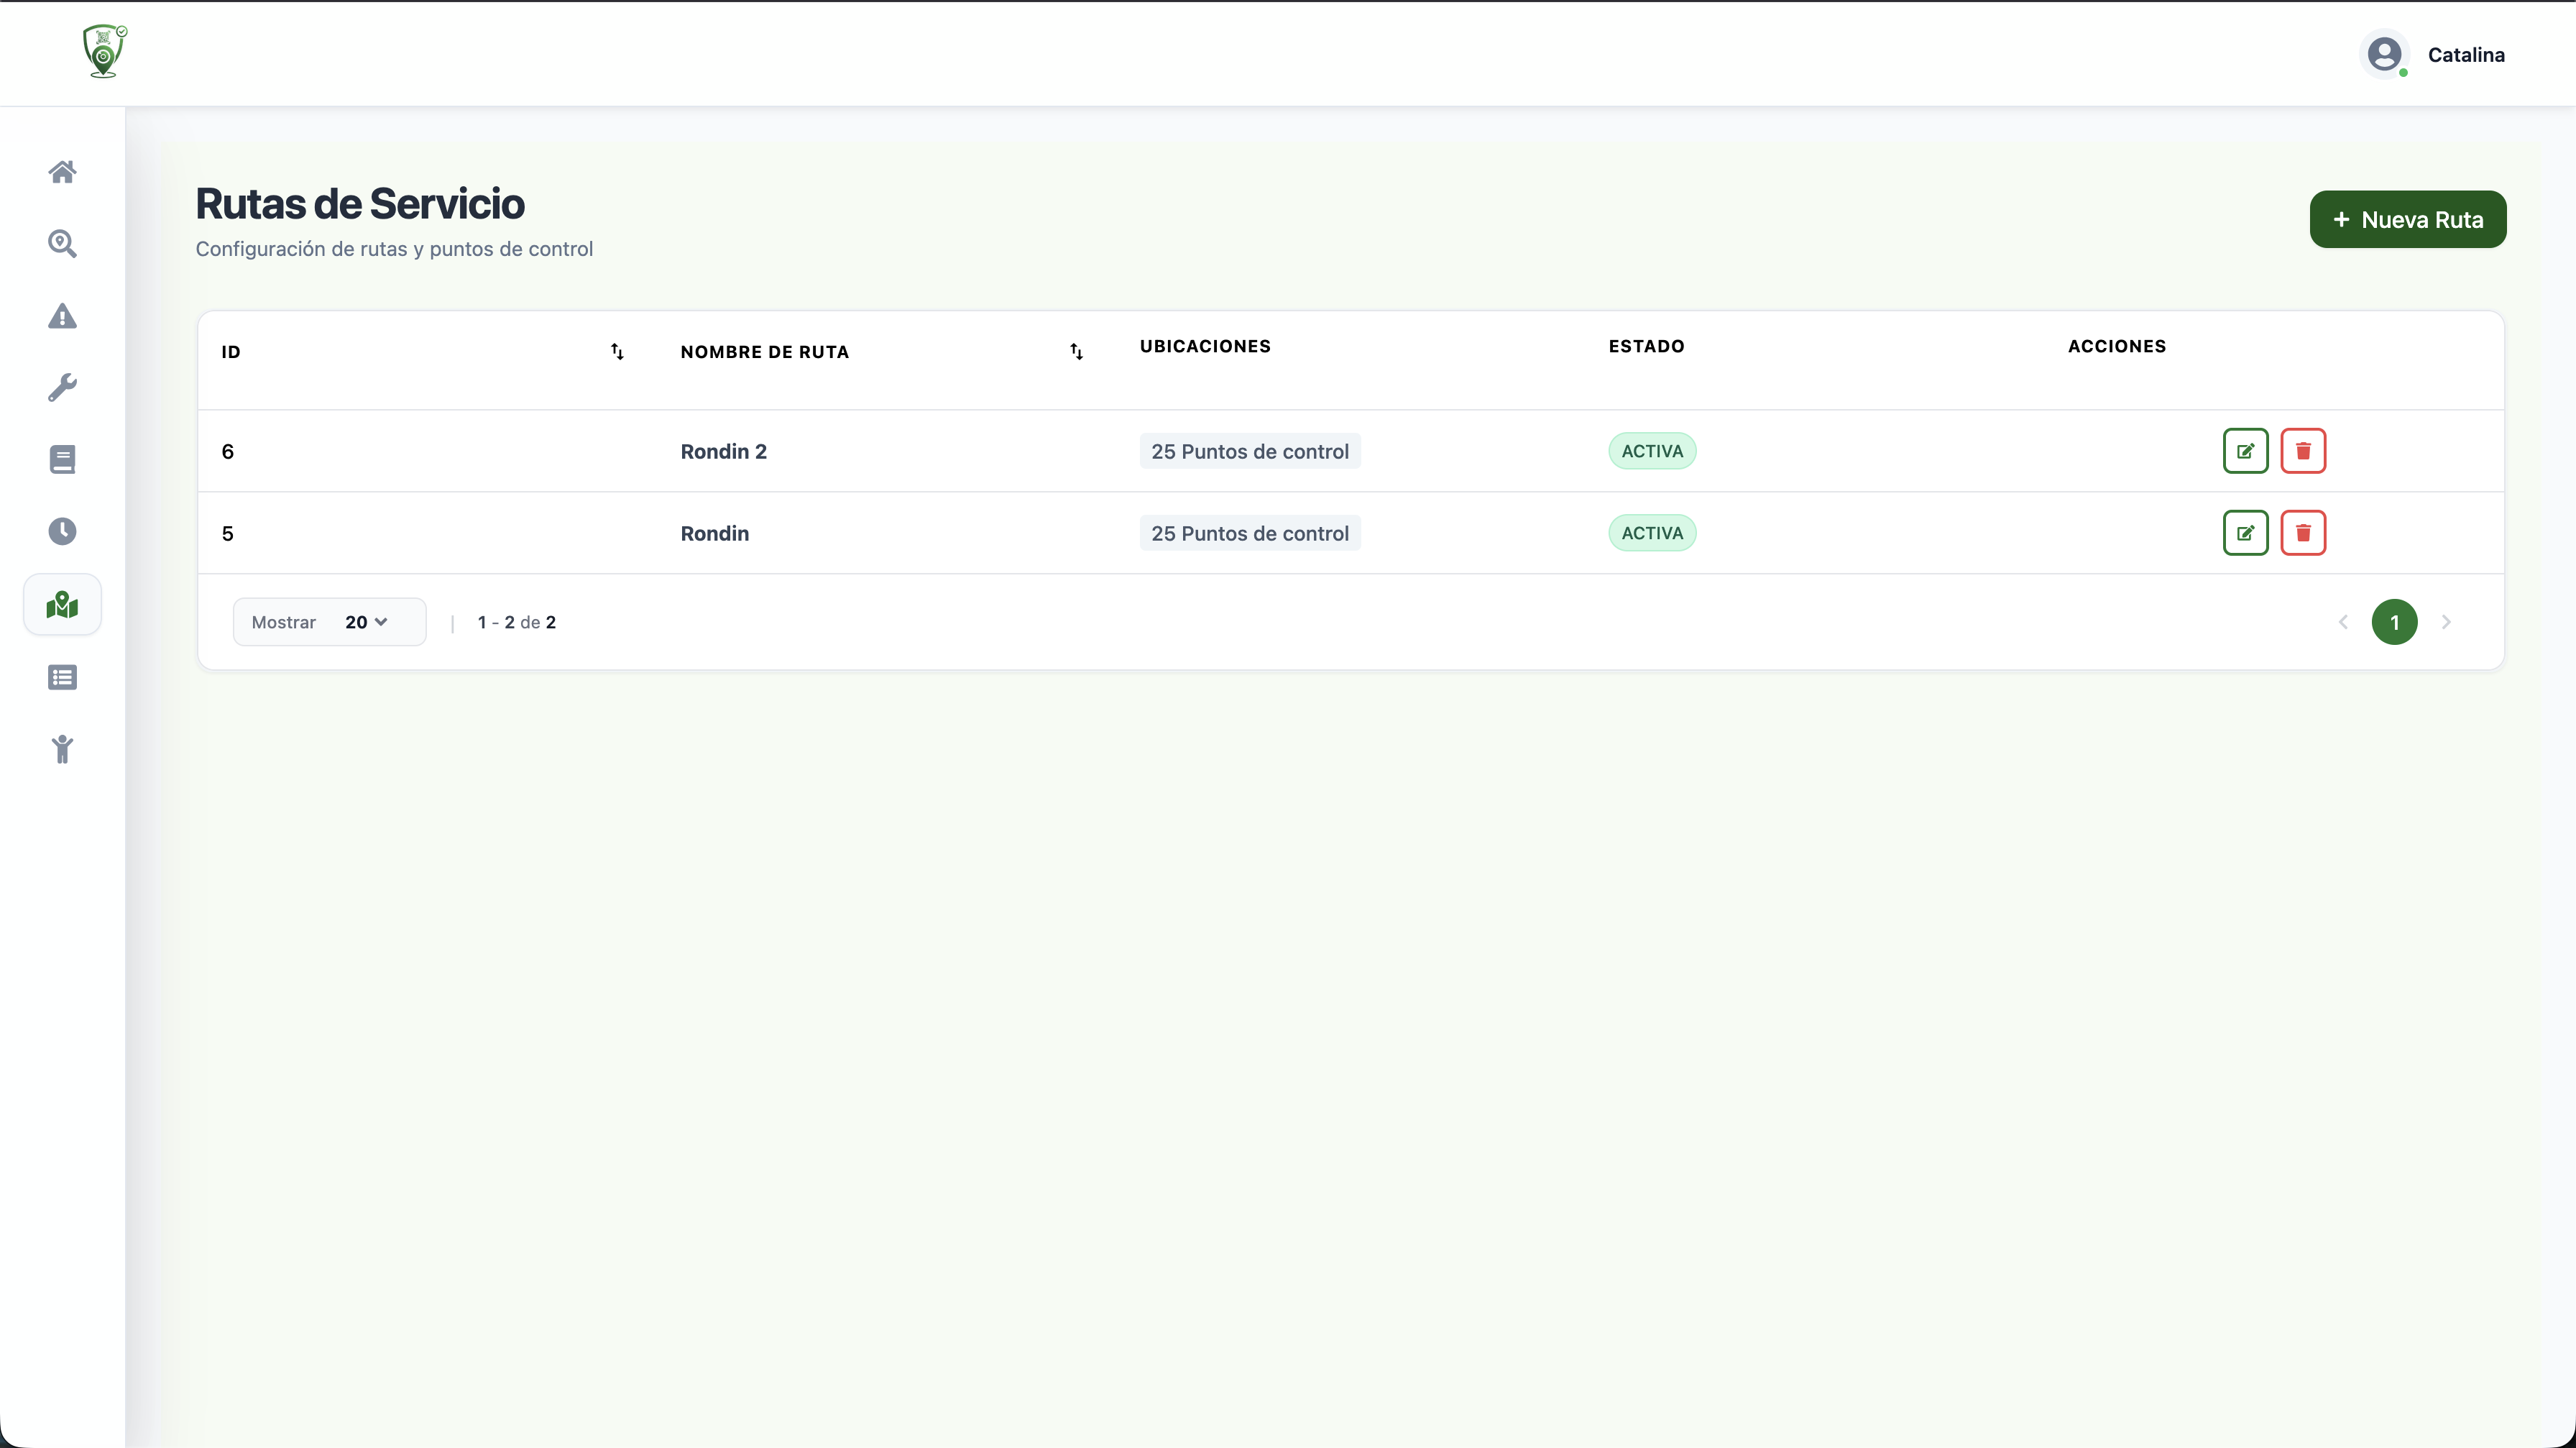The image size is (2576, 1448).
Task: Open the alerts warning triangle icon
Action: [62, 316]
